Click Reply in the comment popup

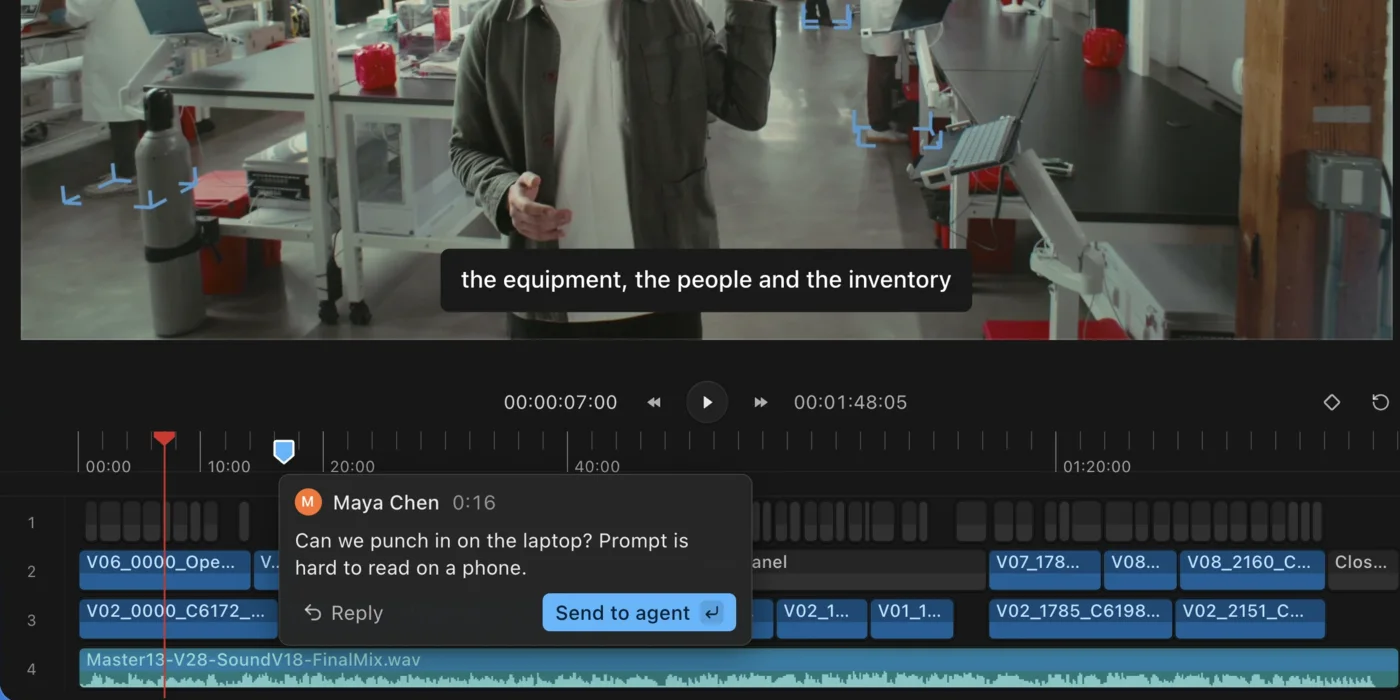tap(343, 613)
